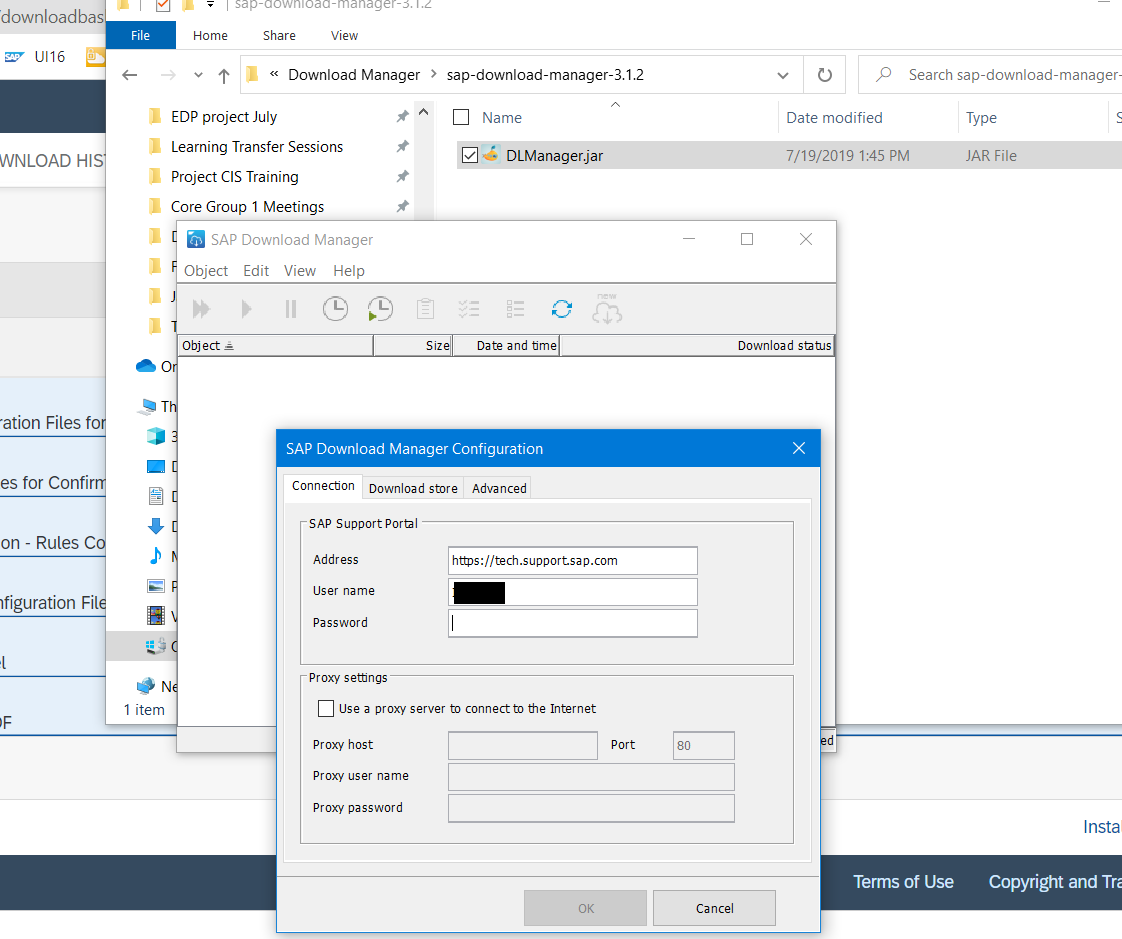
Task: Click the DLManager.jar file icon
Action: (490, 155)
